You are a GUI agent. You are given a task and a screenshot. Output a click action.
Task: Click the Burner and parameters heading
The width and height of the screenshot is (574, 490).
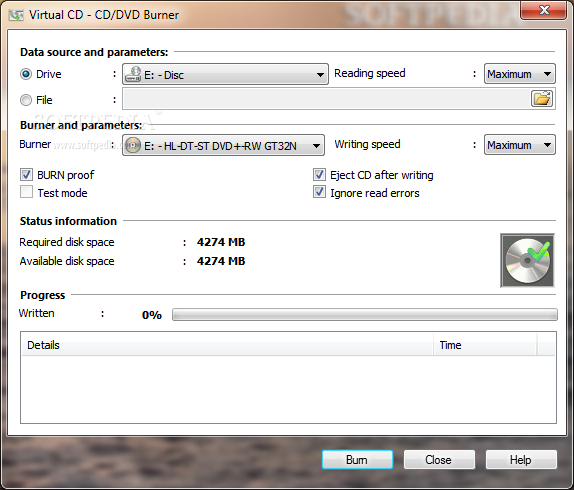click(81, 125)
